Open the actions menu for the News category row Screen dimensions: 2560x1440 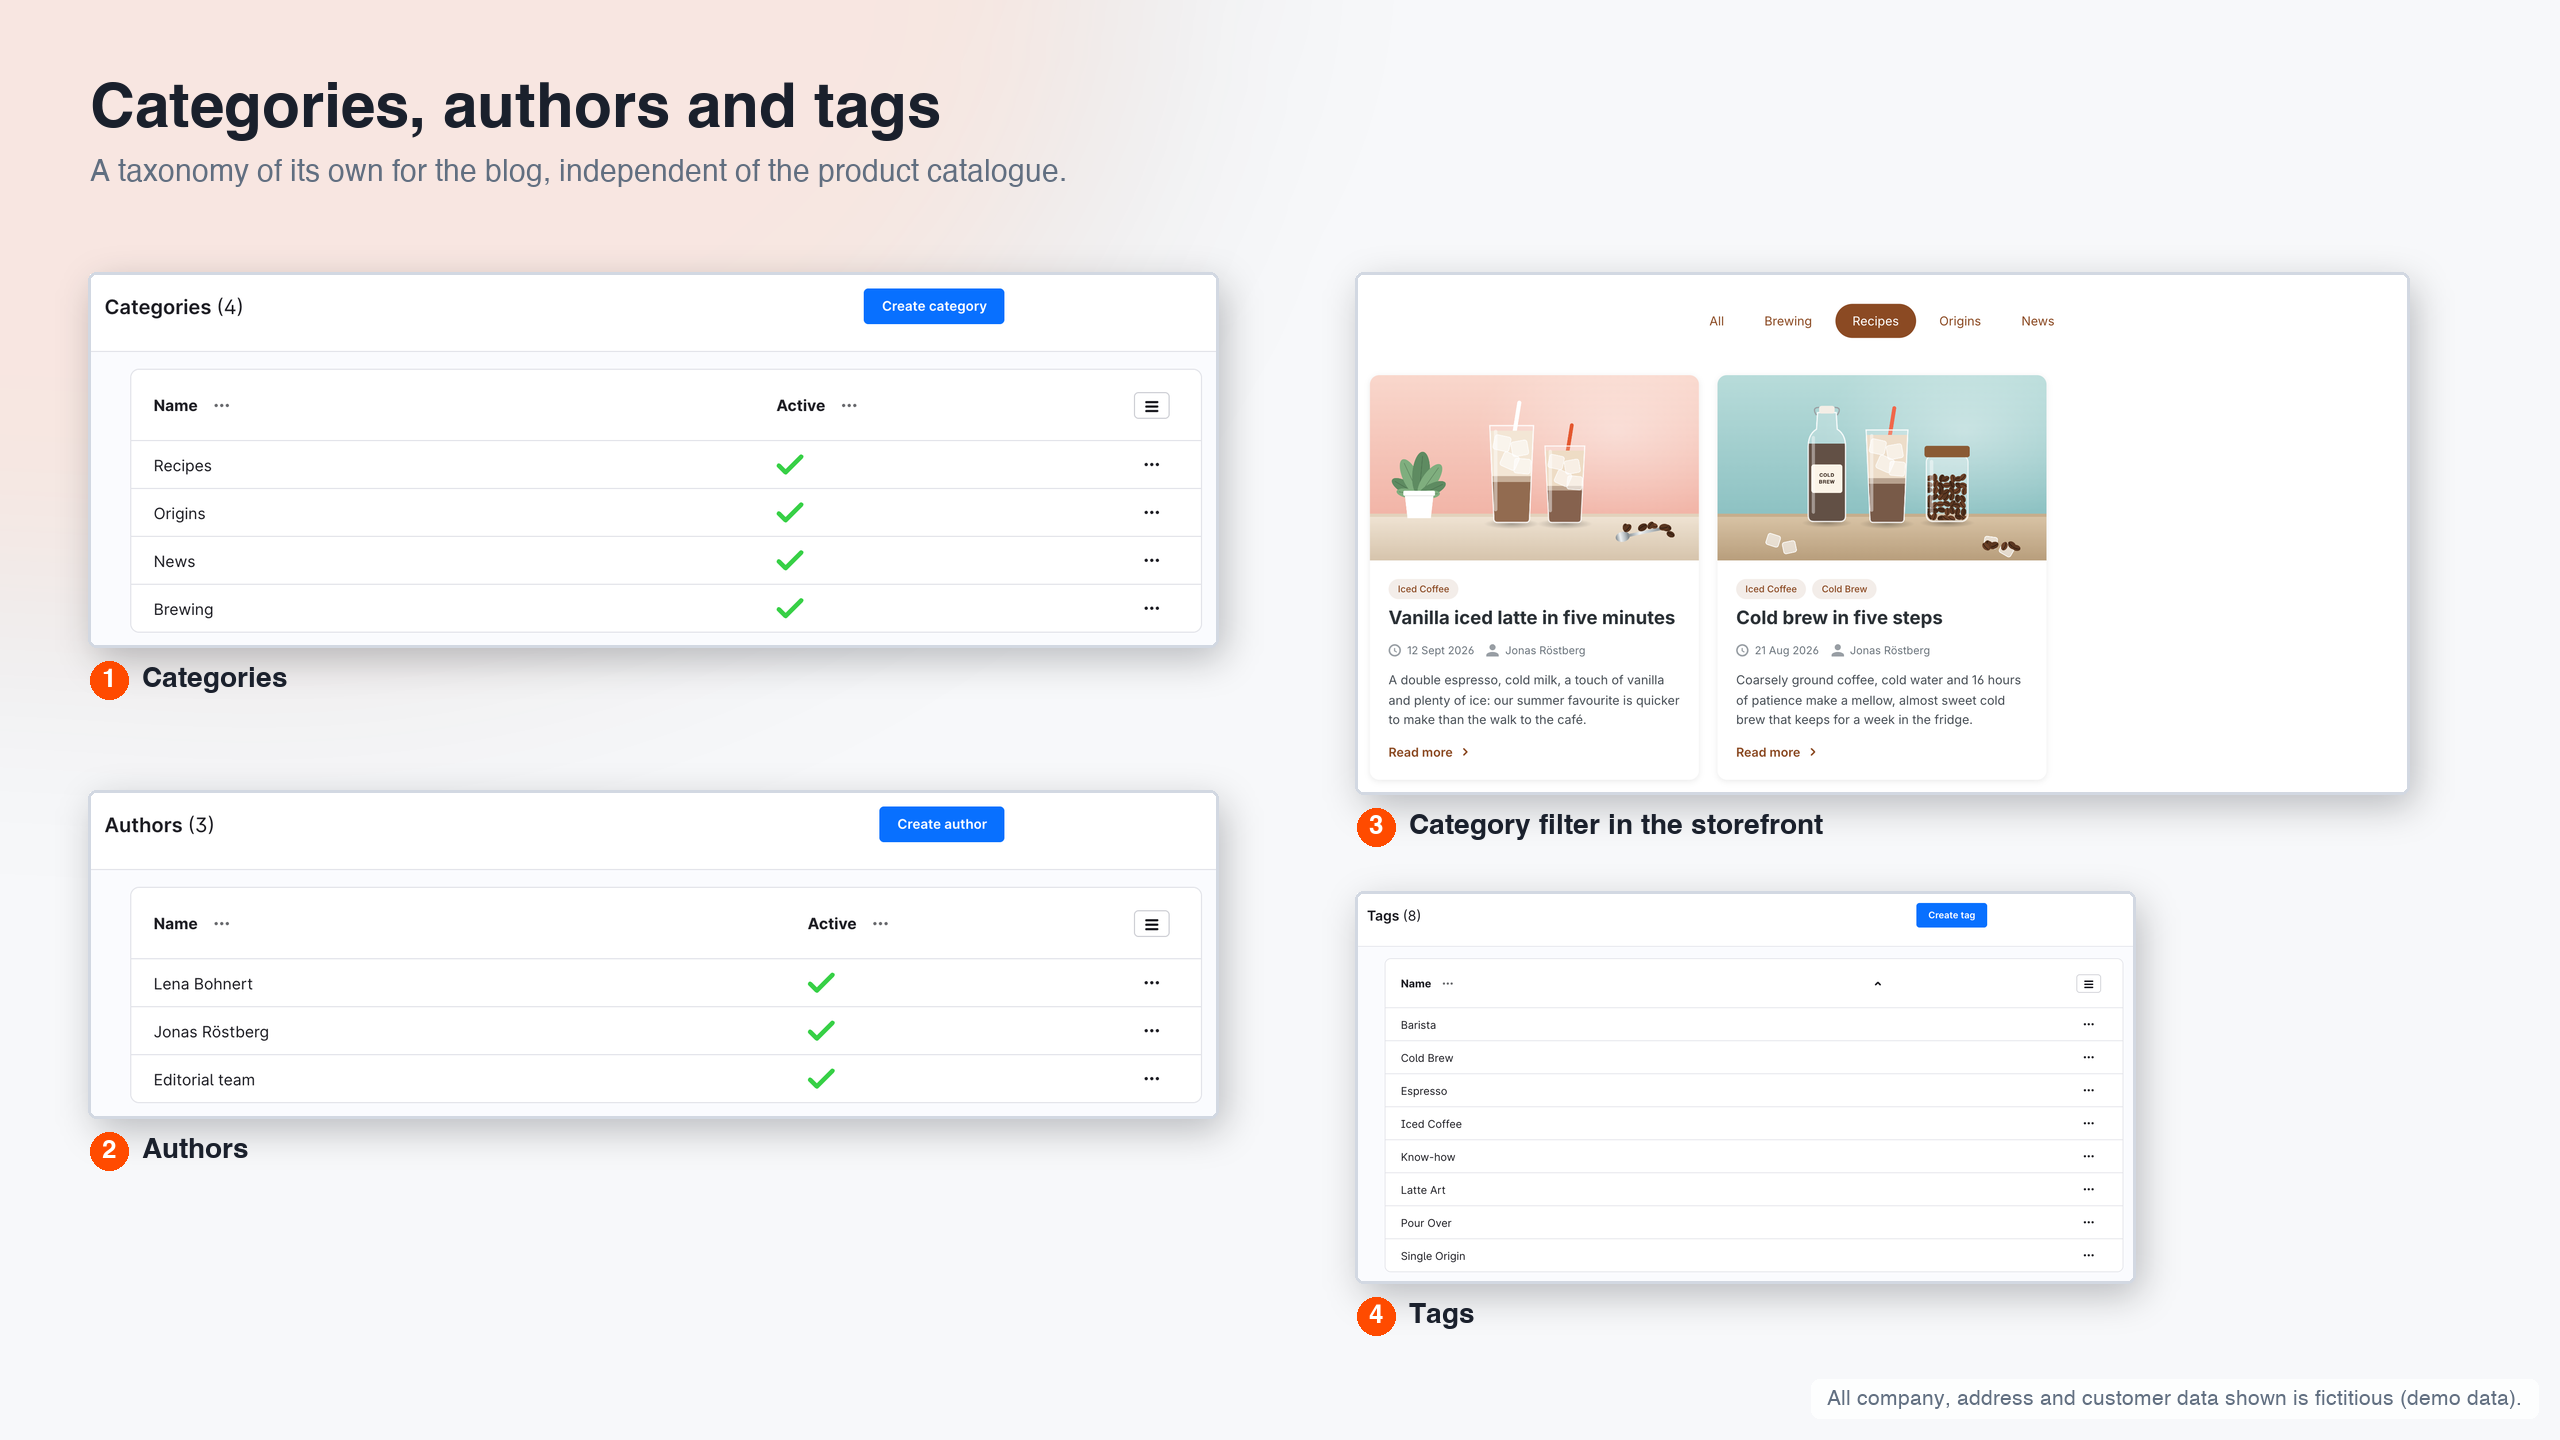click(1151, 561)
